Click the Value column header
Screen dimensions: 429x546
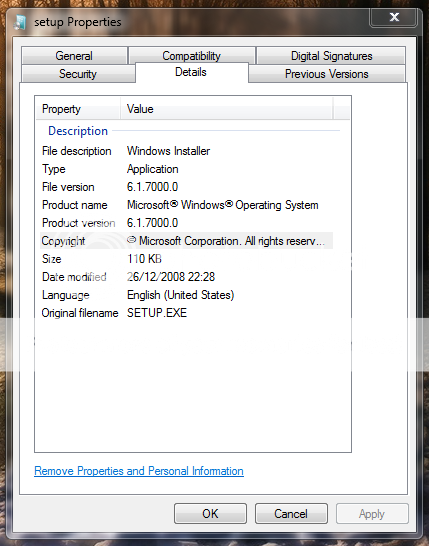pos(227,109)
